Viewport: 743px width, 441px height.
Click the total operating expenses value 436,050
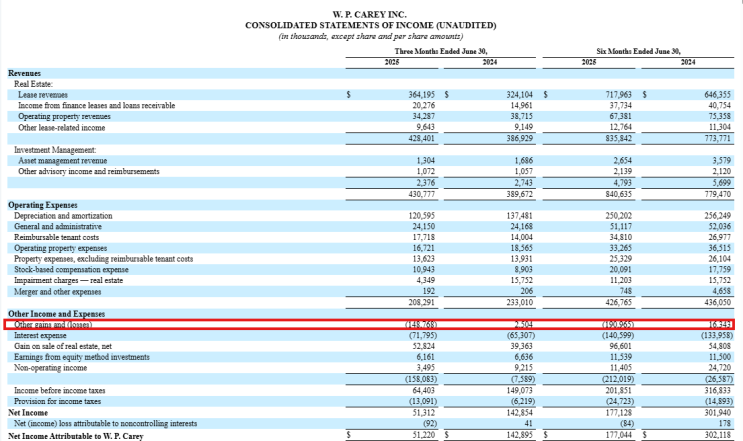coord(717,303)
